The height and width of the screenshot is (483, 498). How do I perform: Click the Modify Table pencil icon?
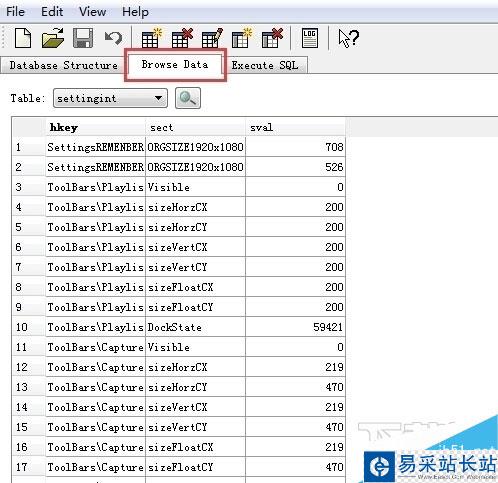(x=212, y=38)
